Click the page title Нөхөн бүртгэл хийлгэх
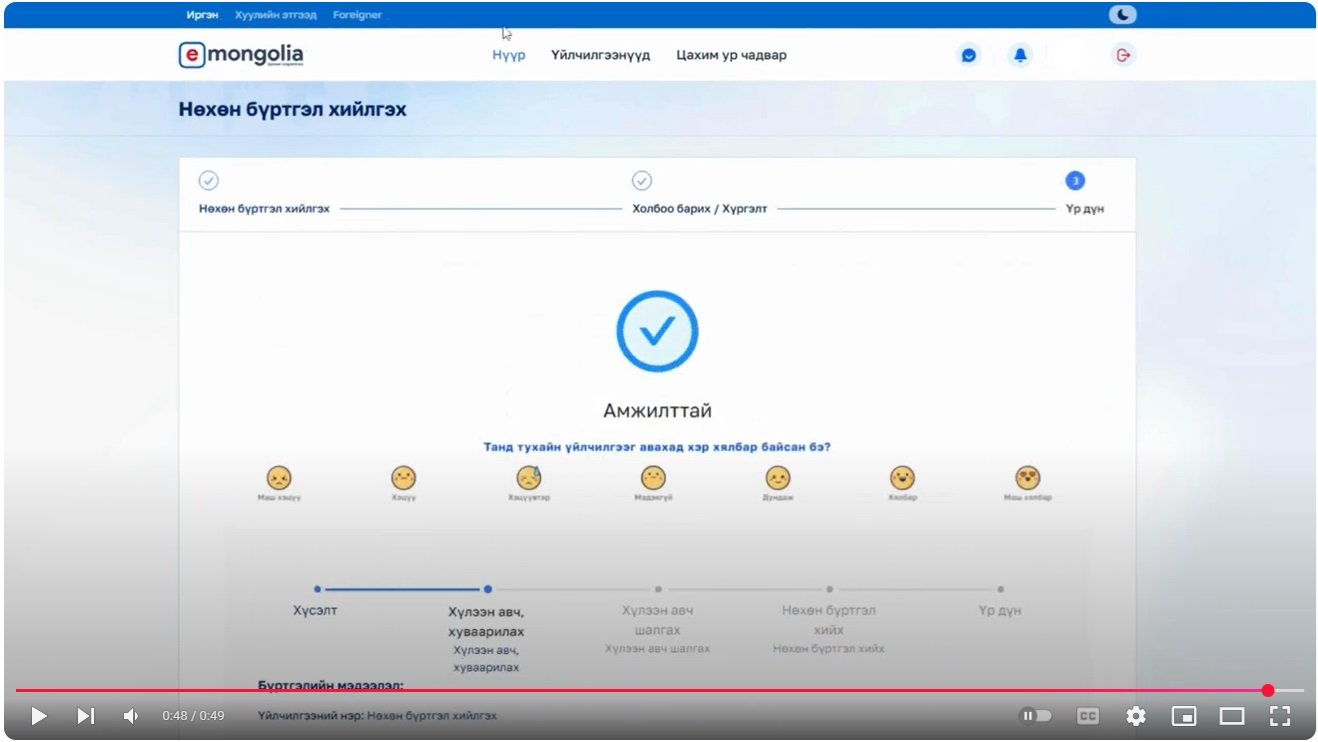Screen dimensions: 1318x742 pos(293,110)
